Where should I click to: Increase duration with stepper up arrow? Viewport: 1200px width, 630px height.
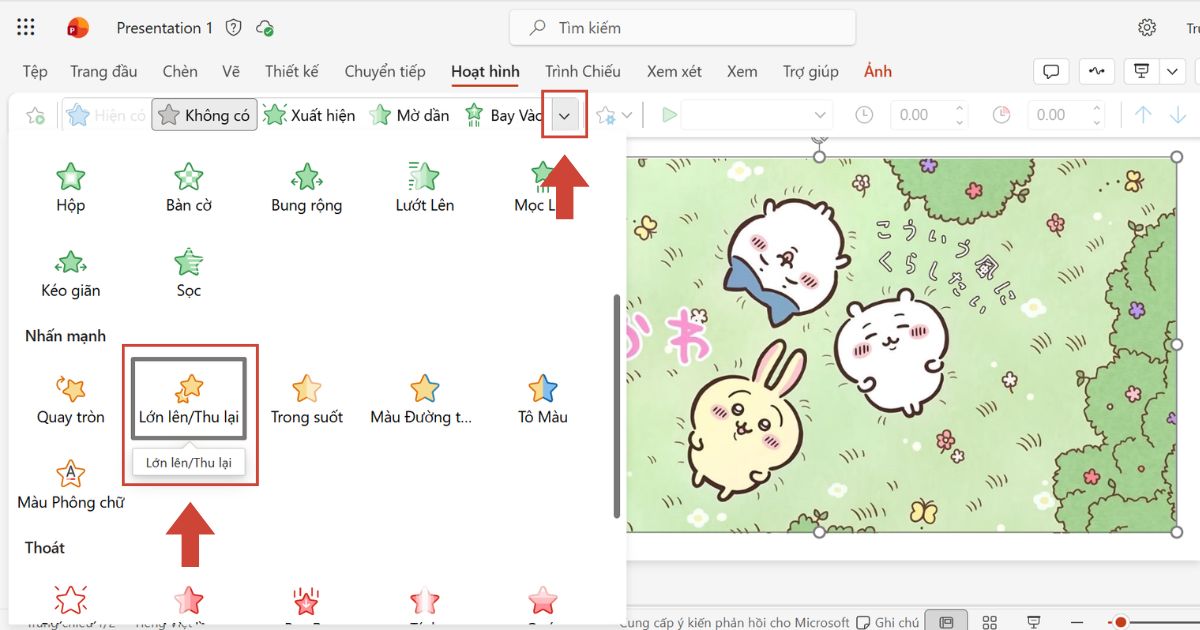(960, 109)
